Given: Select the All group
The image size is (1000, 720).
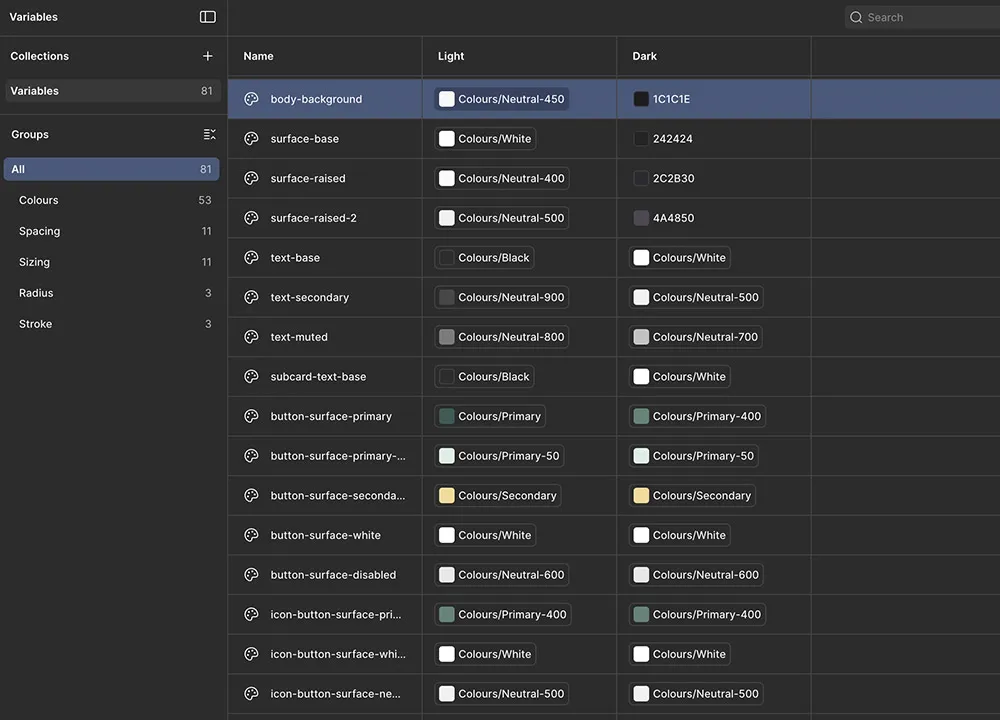Looking at the screenshot, I should coord(112,169).
